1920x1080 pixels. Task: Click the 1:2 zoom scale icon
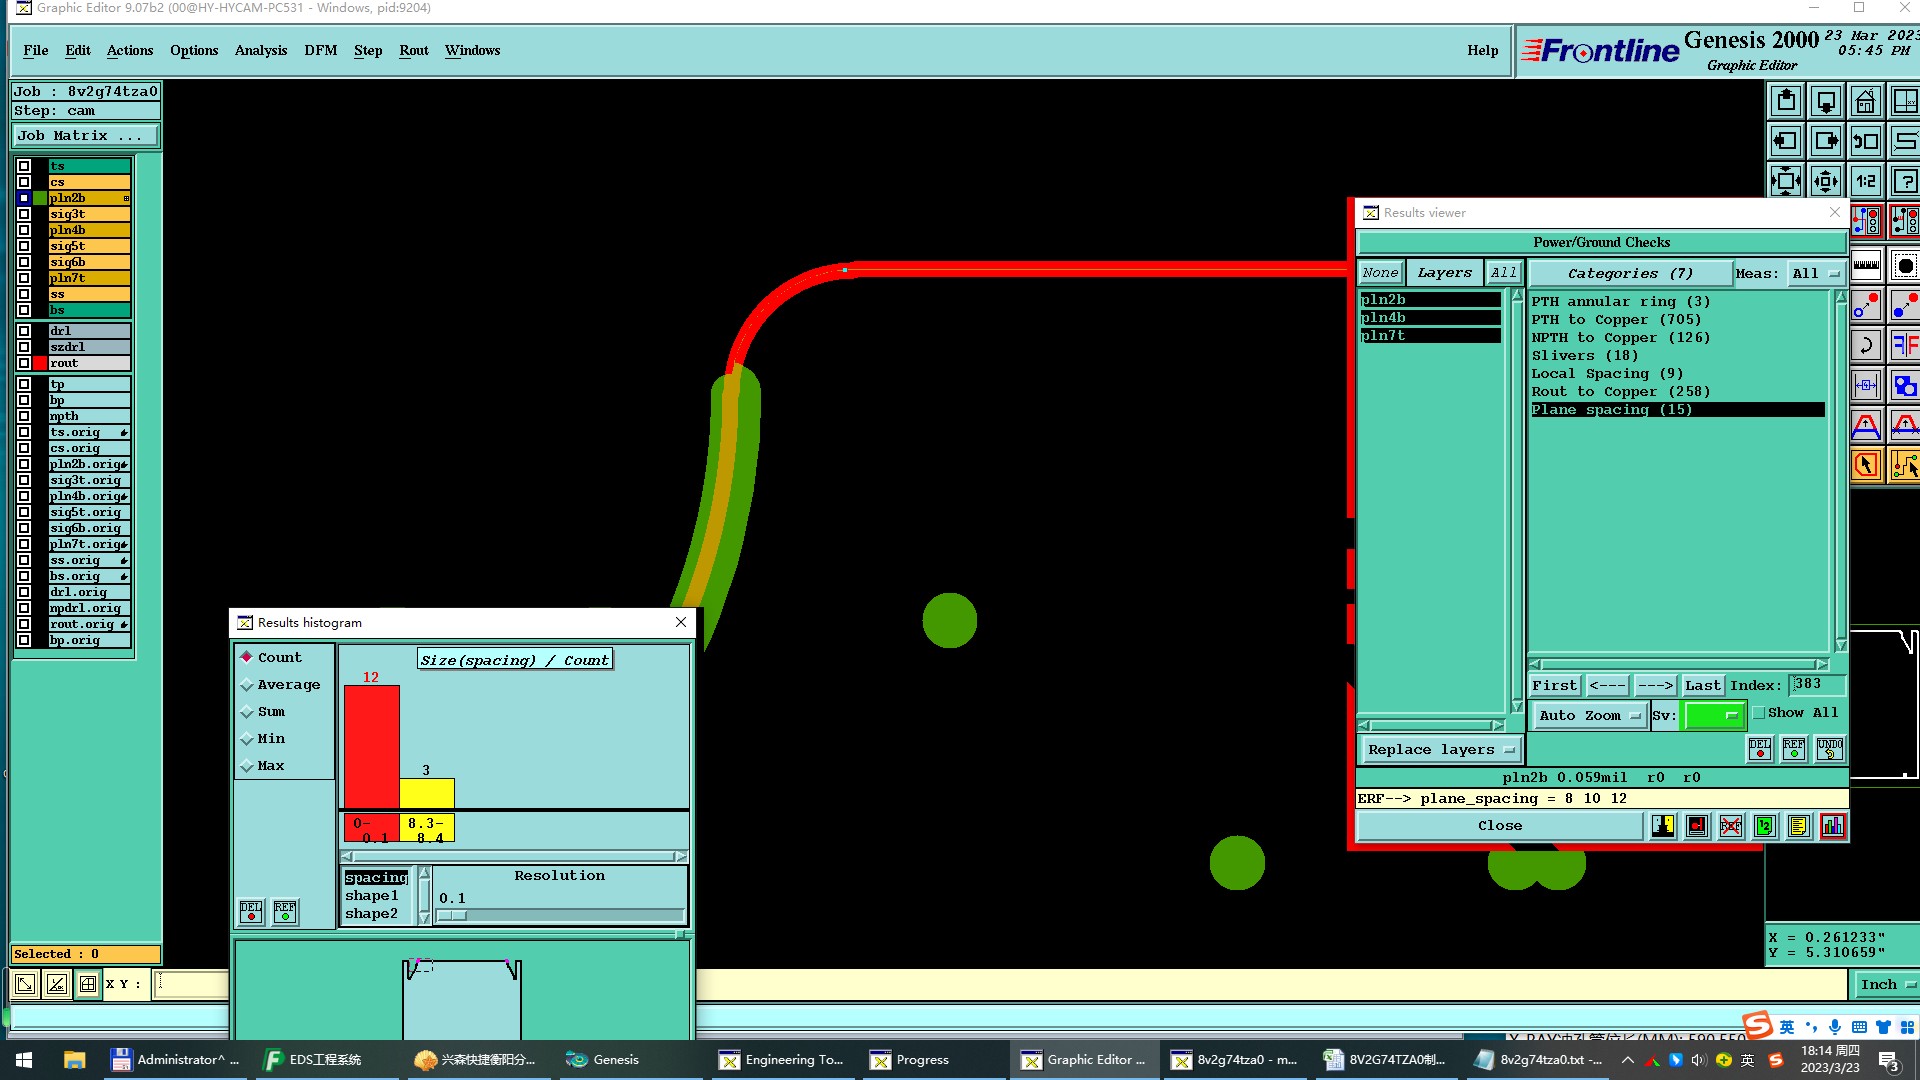click(1865, 181)
